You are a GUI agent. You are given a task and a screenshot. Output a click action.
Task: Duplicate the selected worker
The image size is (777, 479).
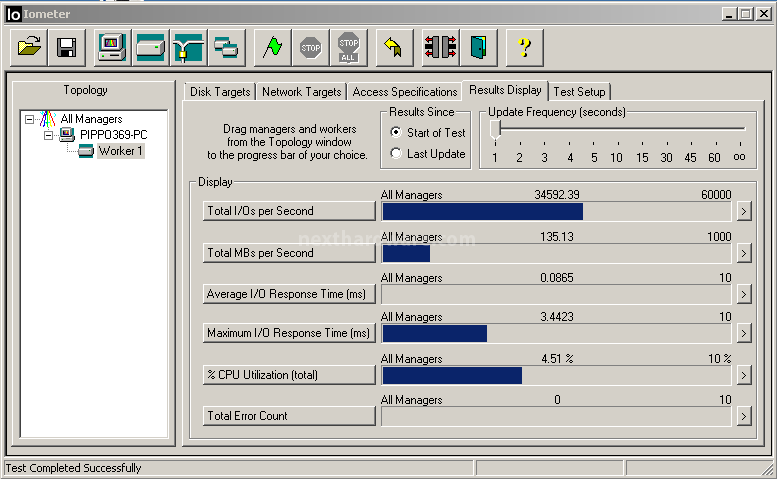coord(226,48)
